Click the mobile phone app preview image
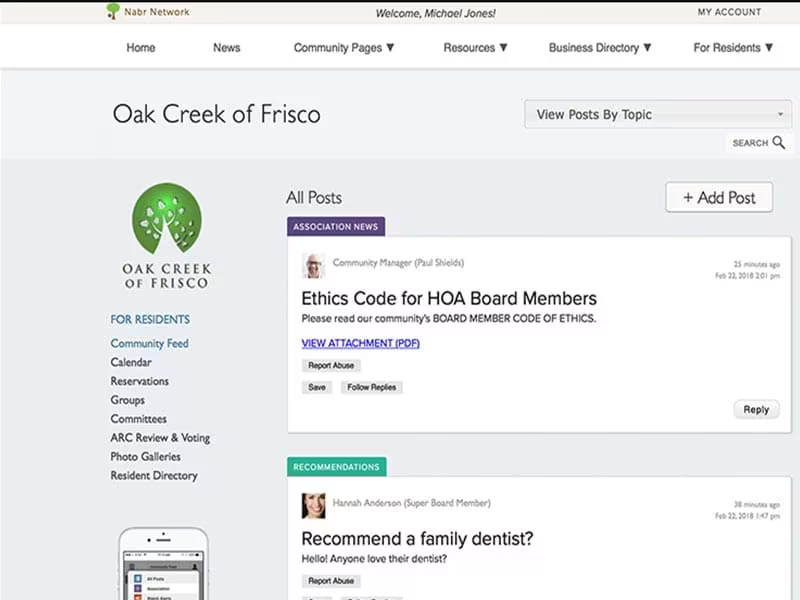The width and height of the screenshot is (800, 600). point(163,564)
